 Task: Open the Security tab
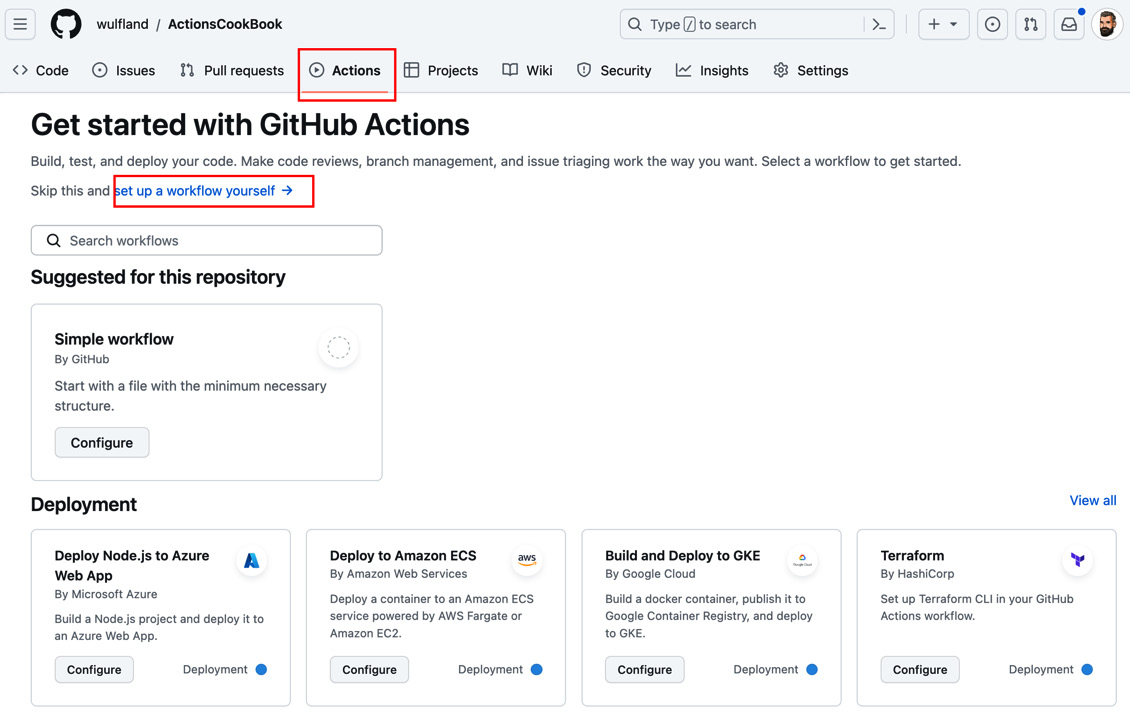point(614,71)
